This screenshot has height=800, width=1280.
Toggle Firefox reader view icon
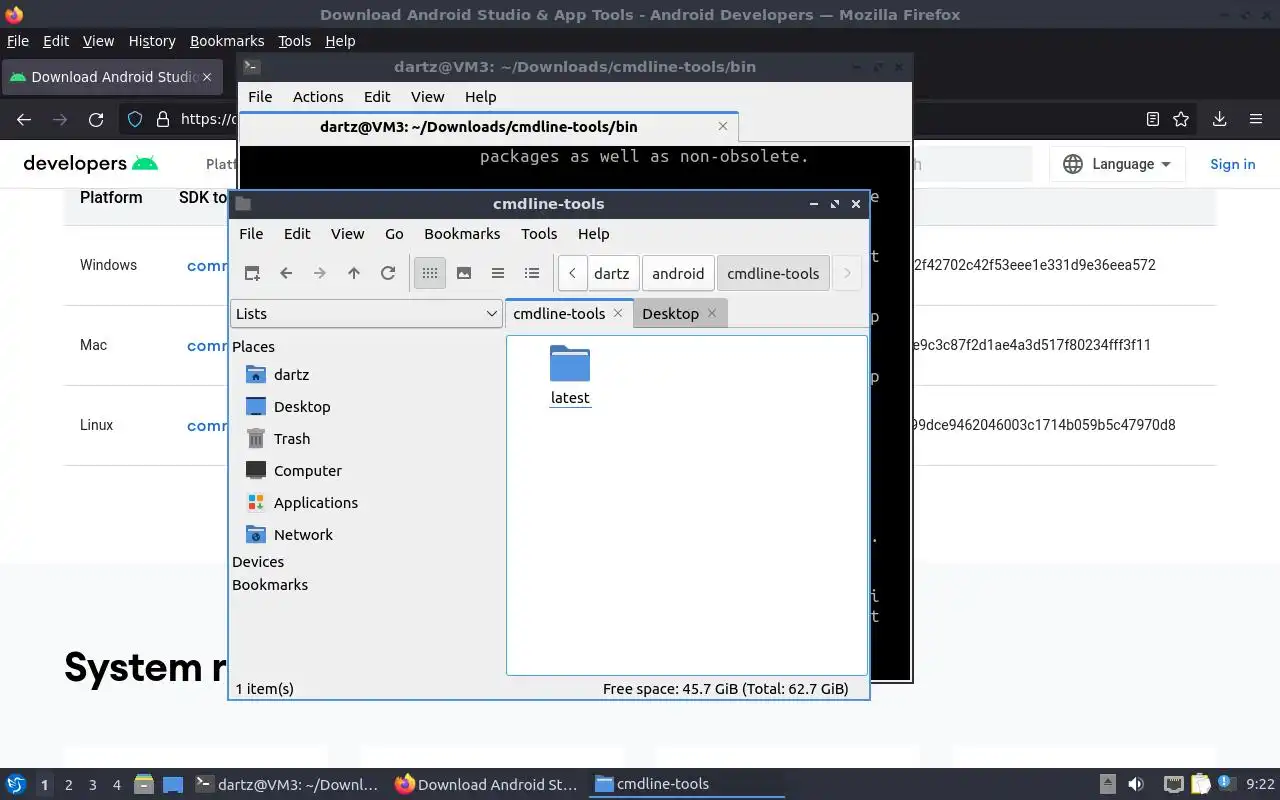1152,119
